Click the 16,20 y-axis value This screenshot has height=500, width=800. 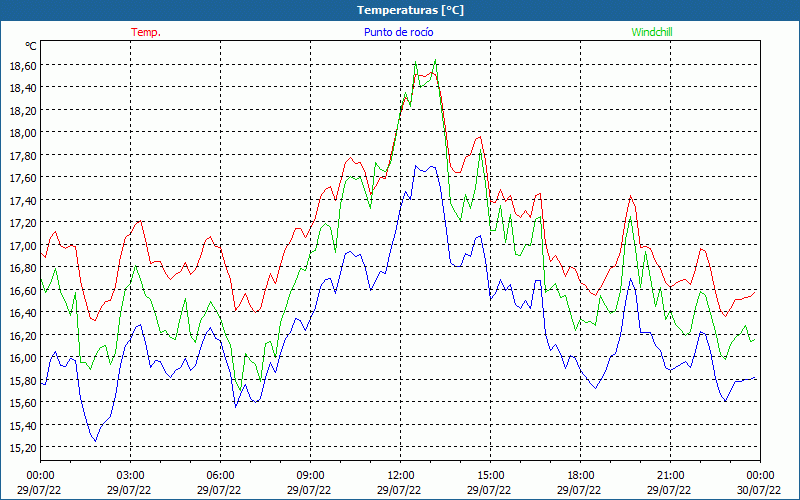click(23, 335)
